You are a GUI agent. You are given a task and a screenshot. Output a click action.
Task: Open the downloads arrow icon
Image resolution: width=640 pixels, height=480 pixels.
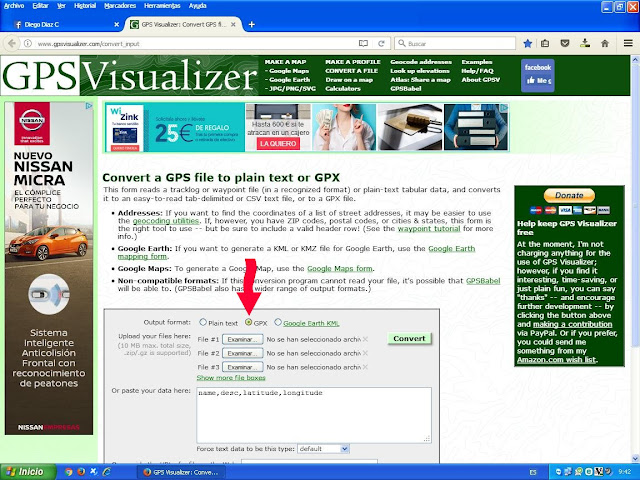tap(585, 43)
